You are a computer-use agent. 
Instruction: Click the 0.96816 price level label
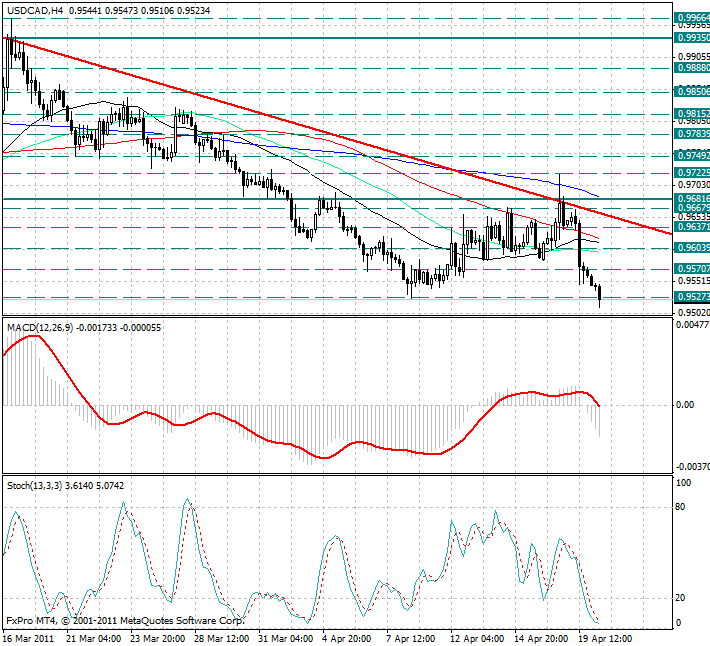(690, 199)
